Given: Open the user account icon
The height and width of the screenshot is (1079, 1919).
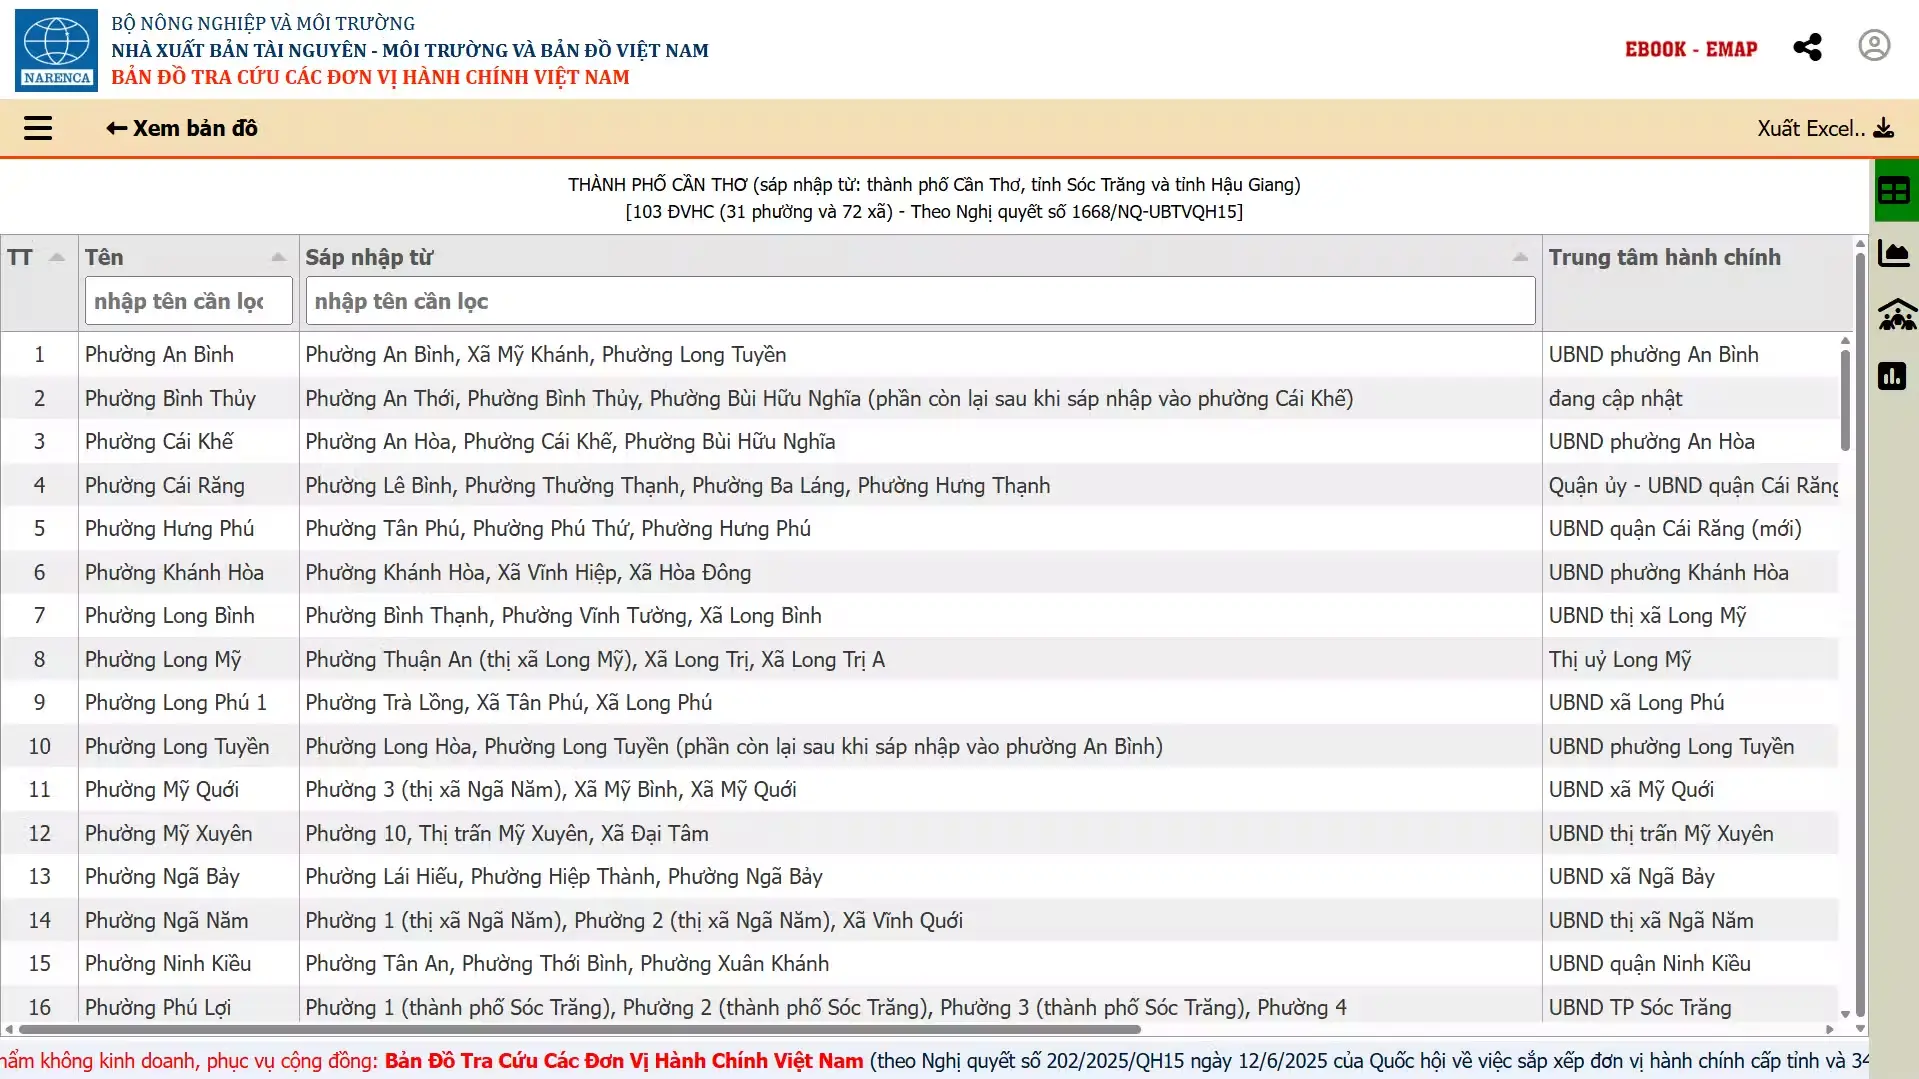Looking at the screenshot, I should click(1874, 46).
